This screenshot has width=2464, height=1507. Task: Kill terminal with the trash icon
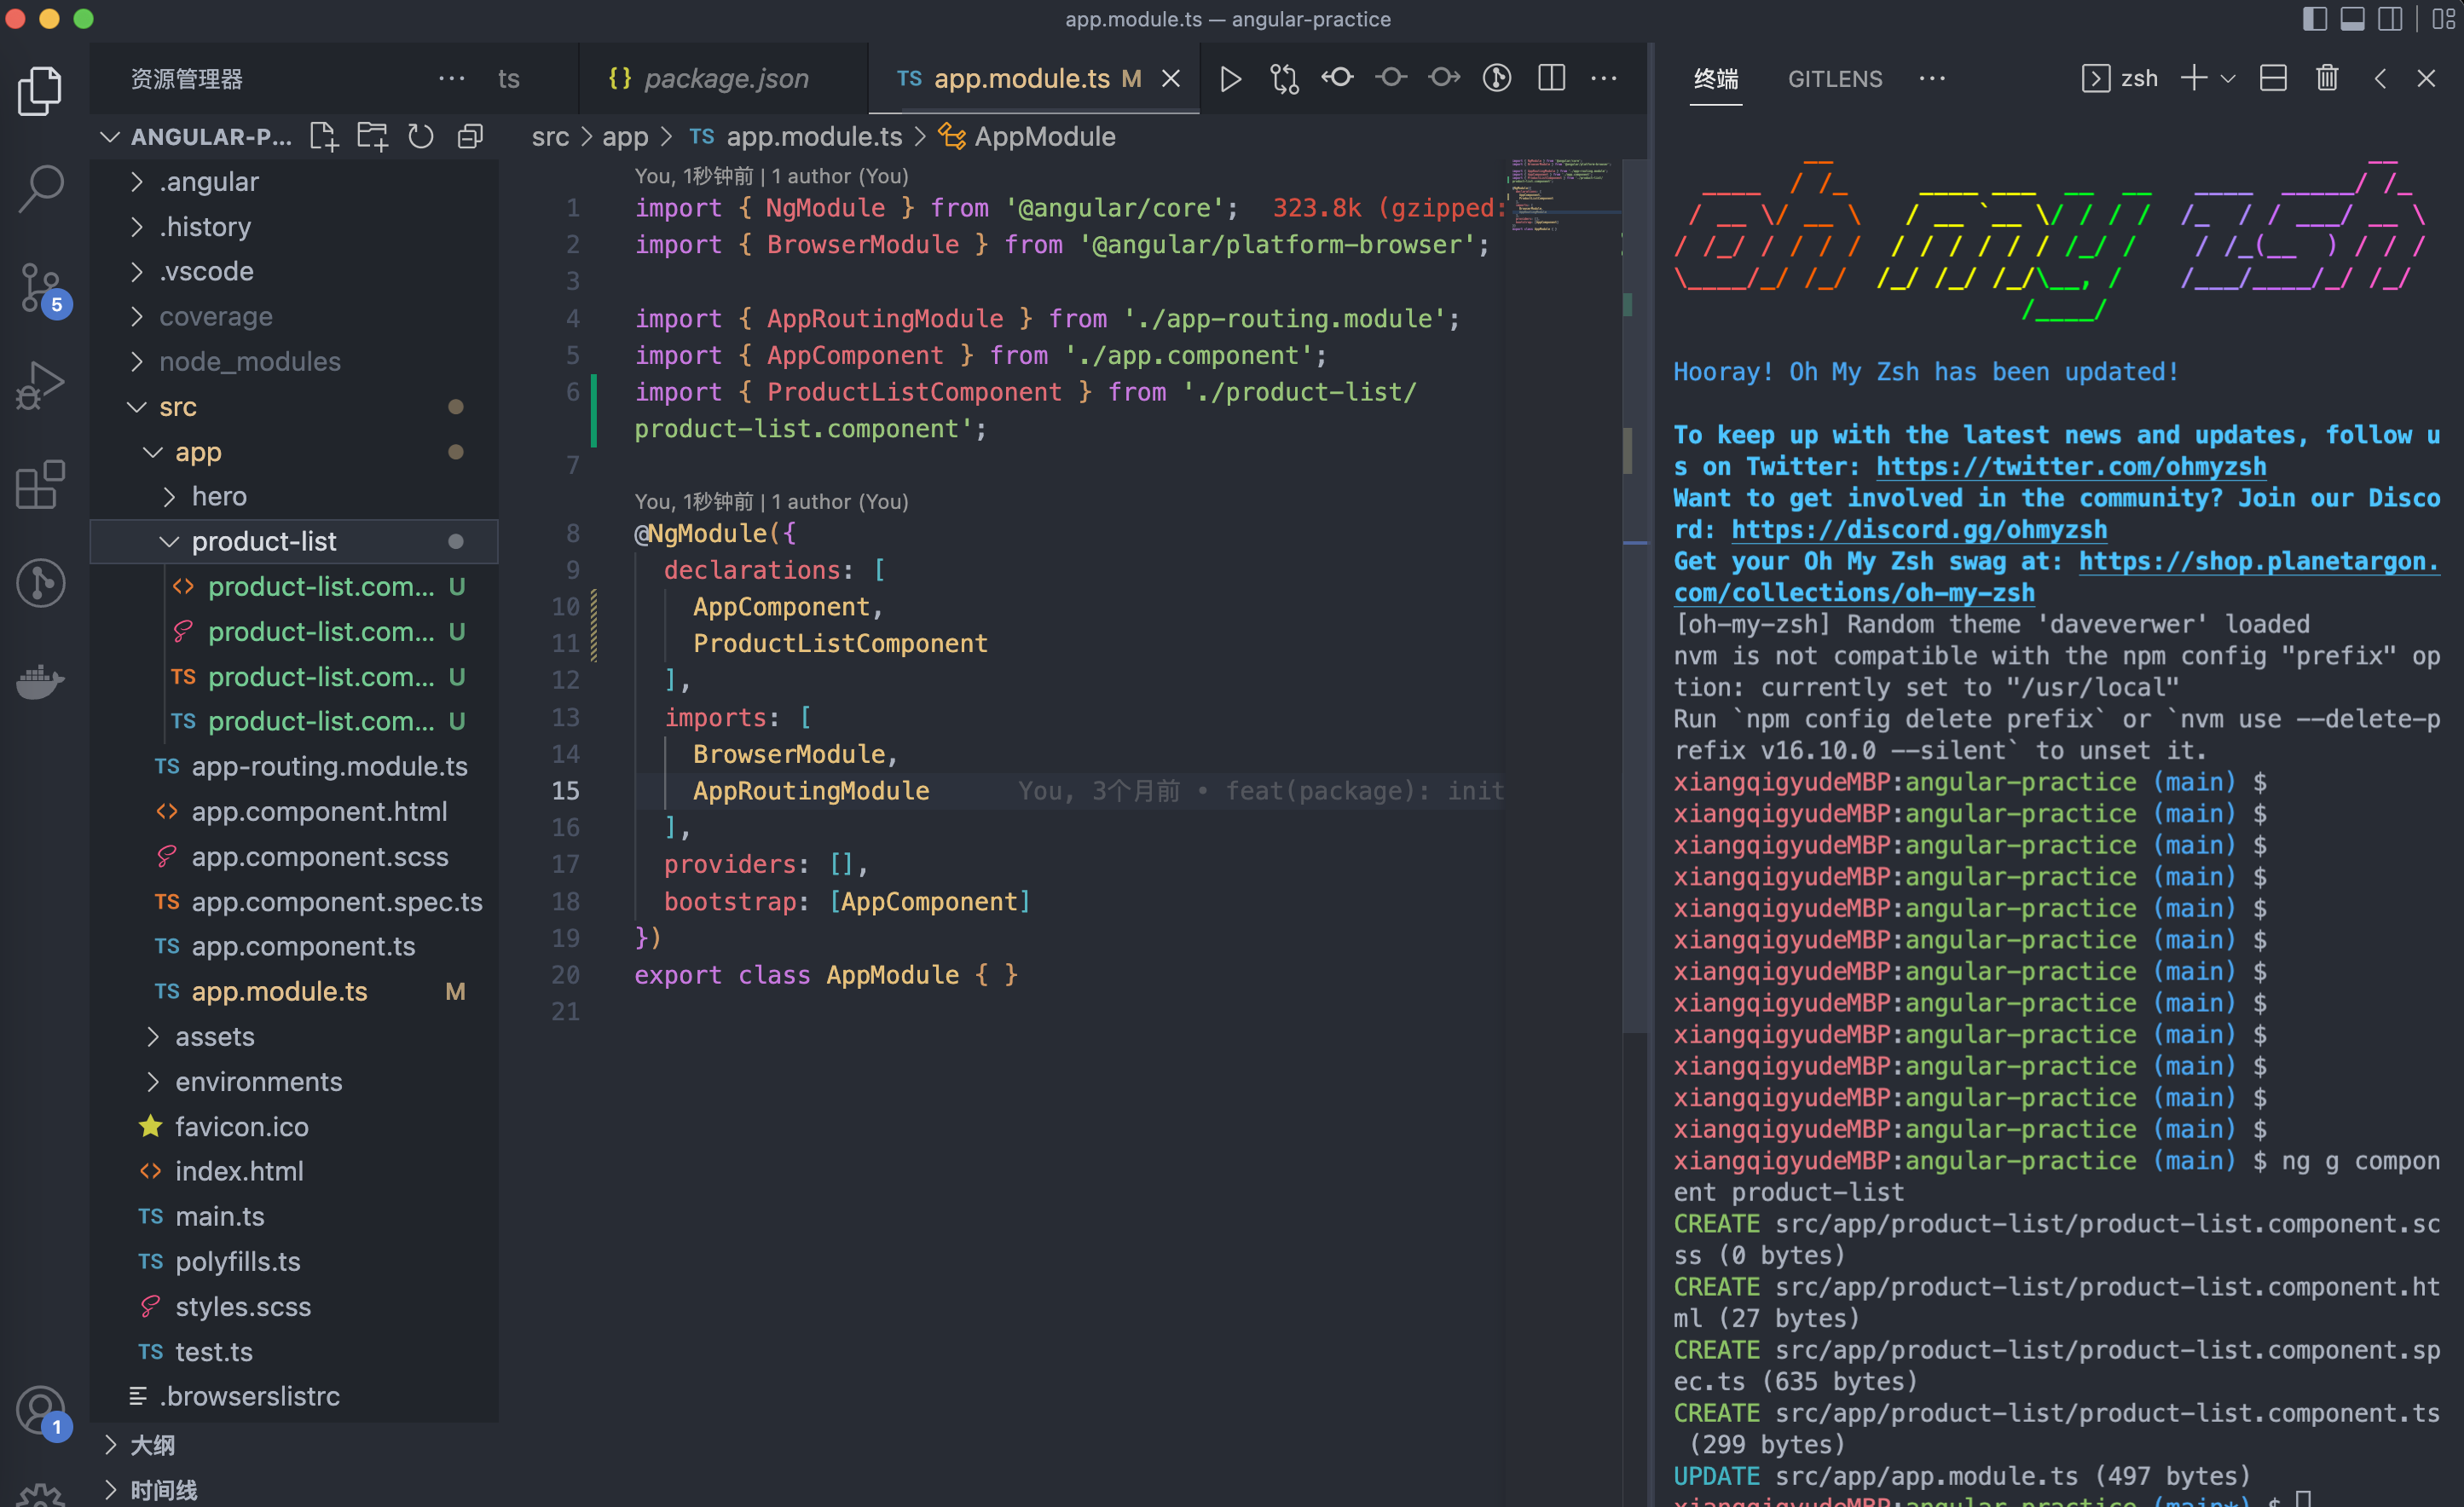click(x=2326, y=78)
